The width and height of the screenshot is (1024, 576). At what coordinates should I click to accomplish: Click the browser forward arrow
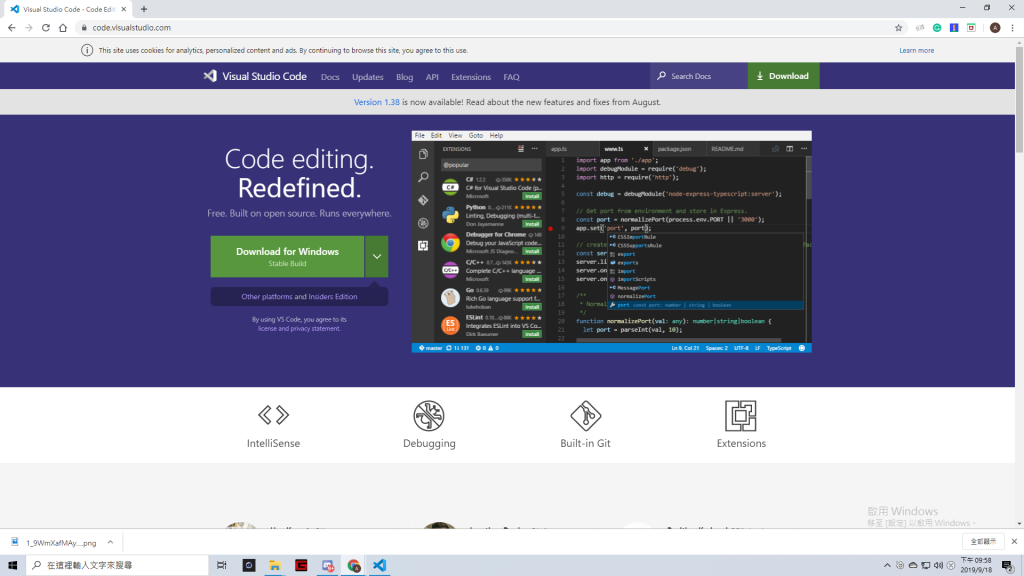point(29,27)
